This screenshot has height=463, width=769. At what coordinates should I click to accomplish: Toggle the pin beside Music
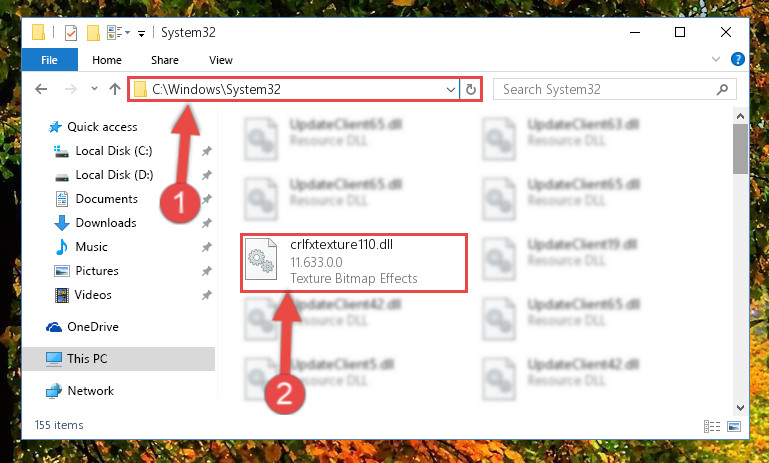[207, 247]
